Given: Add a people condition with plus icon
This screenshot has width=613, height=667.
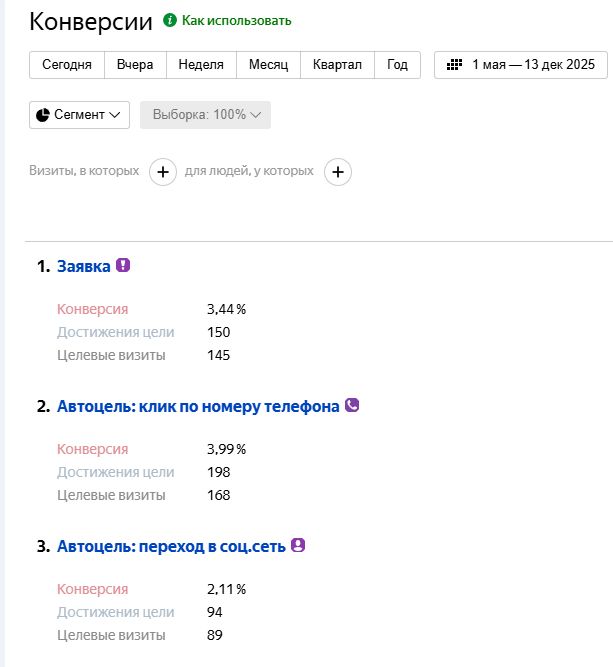Looking at the screenshot, I should [338, 172].
